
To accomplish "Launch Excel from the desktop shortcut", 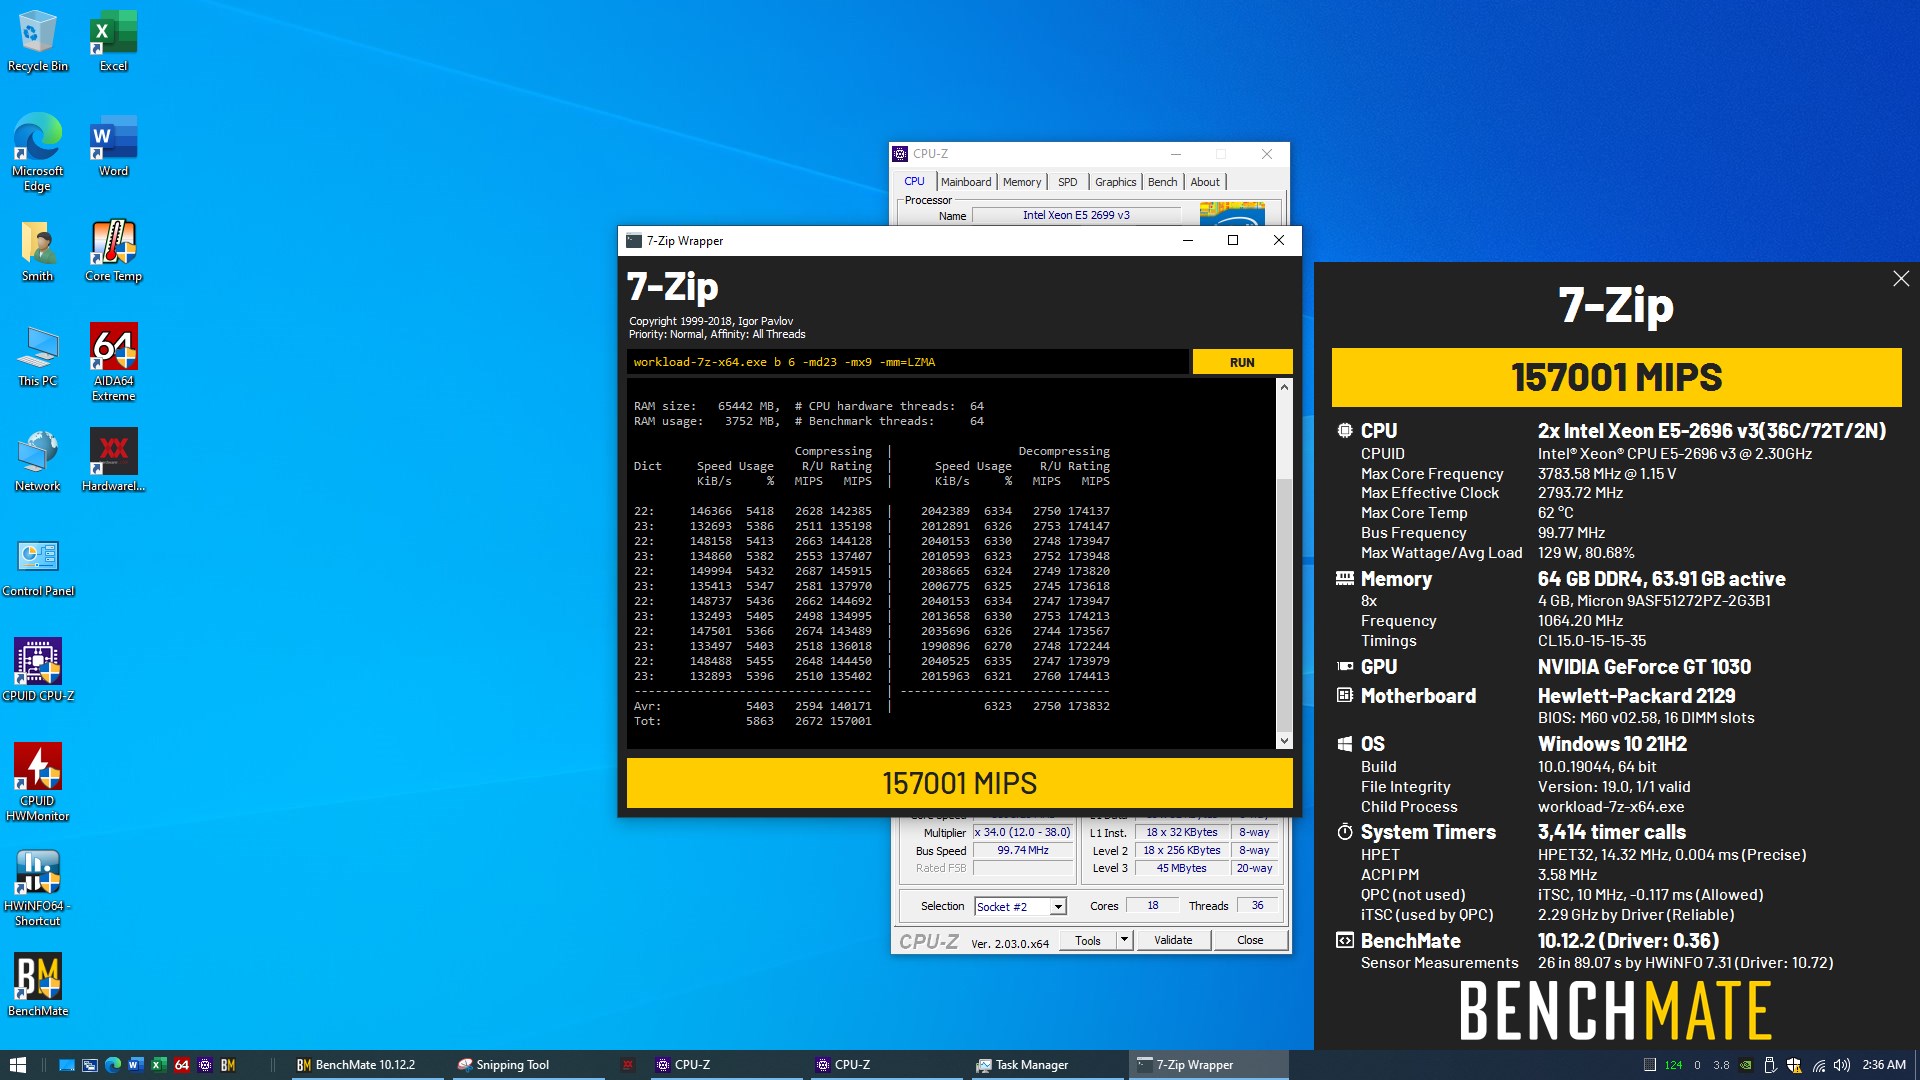I will 113,41.
